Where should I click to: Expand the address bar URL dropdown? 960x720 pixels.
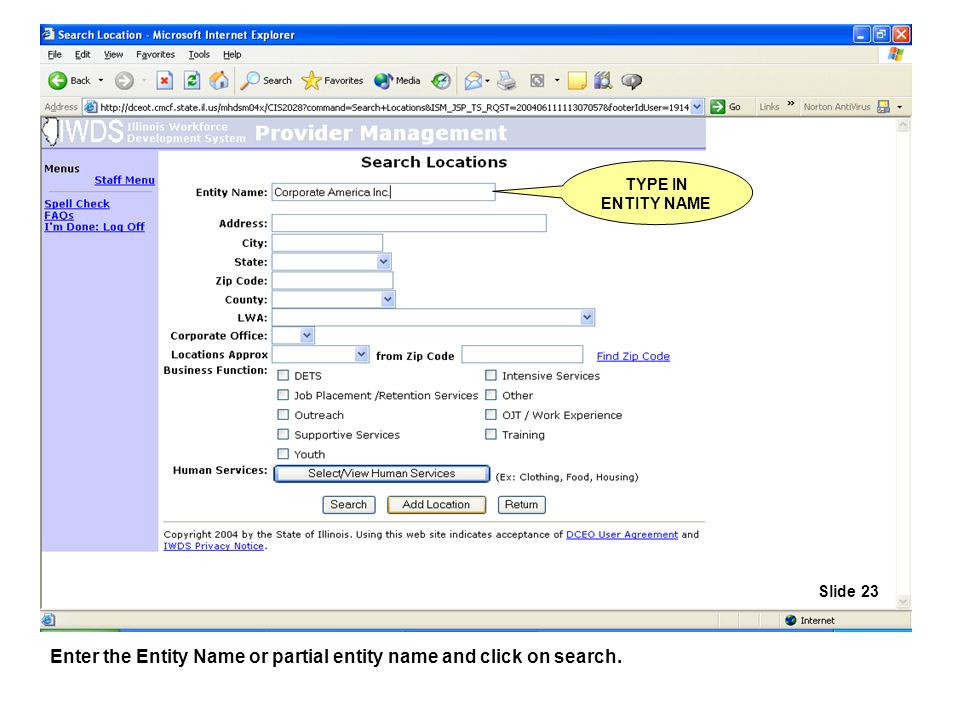(x=697, y=107)
